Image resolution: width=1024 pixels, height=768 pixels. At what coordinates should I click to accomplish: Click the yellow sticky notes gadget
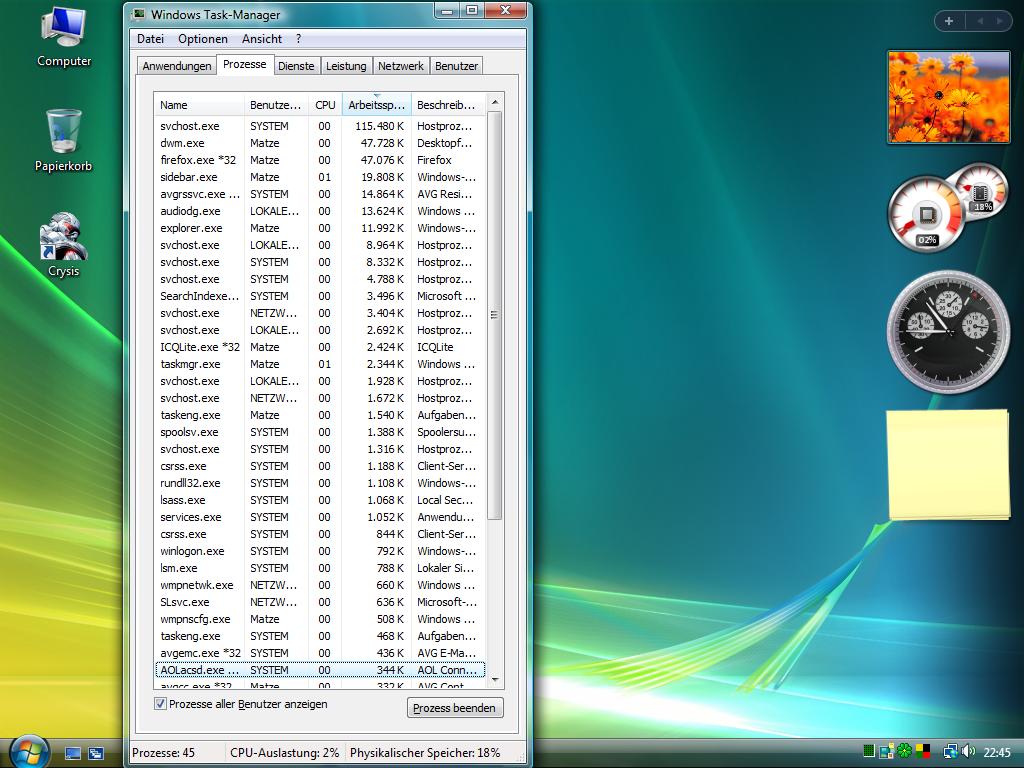pos(948,465)
